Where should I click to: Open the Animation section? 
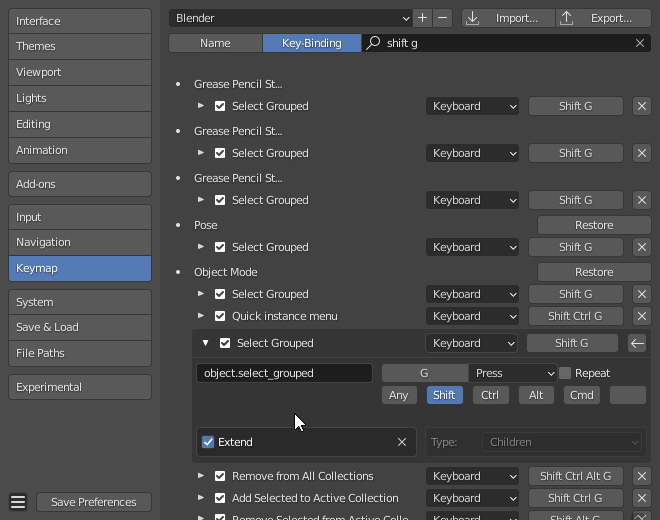(80, 150)
